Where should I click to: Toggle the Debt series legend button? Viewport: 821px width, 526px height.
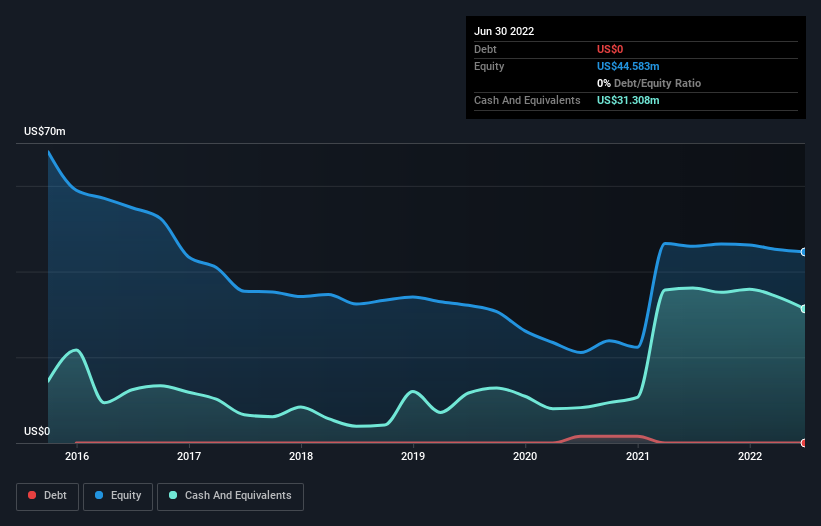[x=47, y=496]
